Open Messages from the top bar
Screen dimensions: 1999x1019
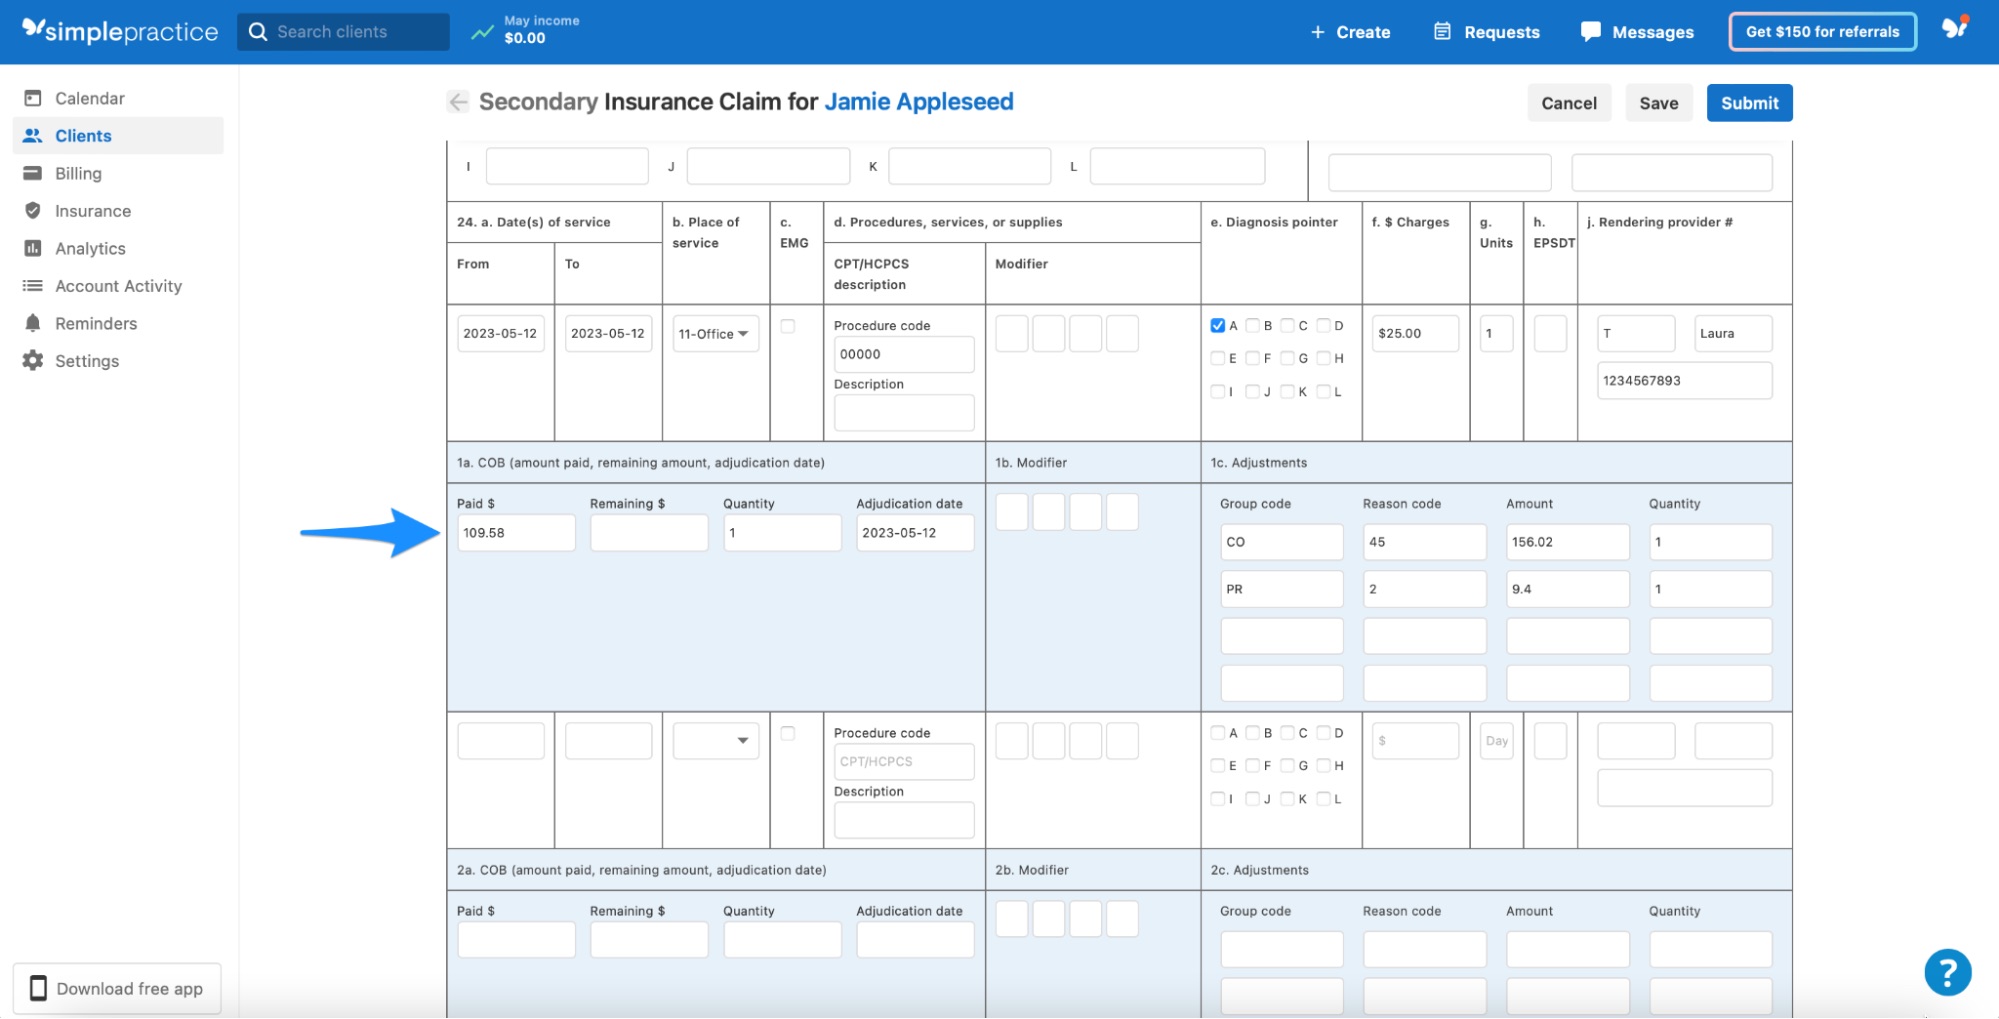(1637, 31)
